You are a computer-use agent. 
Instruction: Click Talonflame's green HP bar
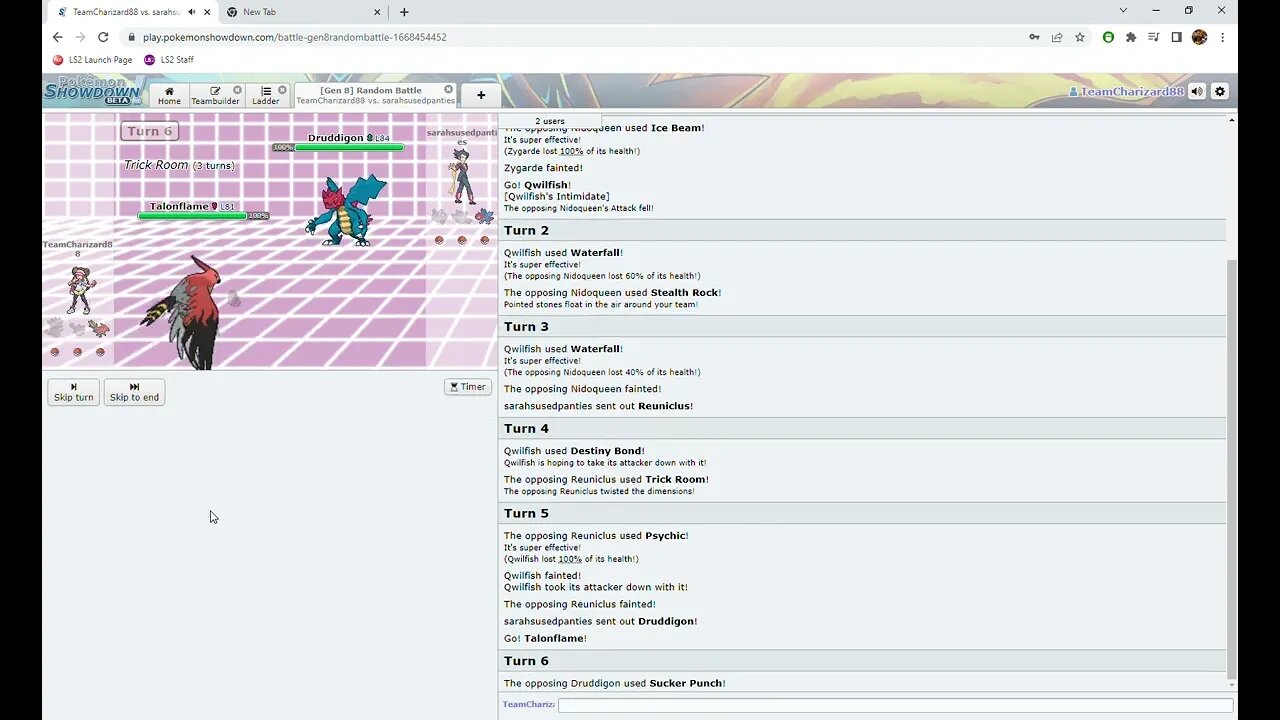pos(192,216)
